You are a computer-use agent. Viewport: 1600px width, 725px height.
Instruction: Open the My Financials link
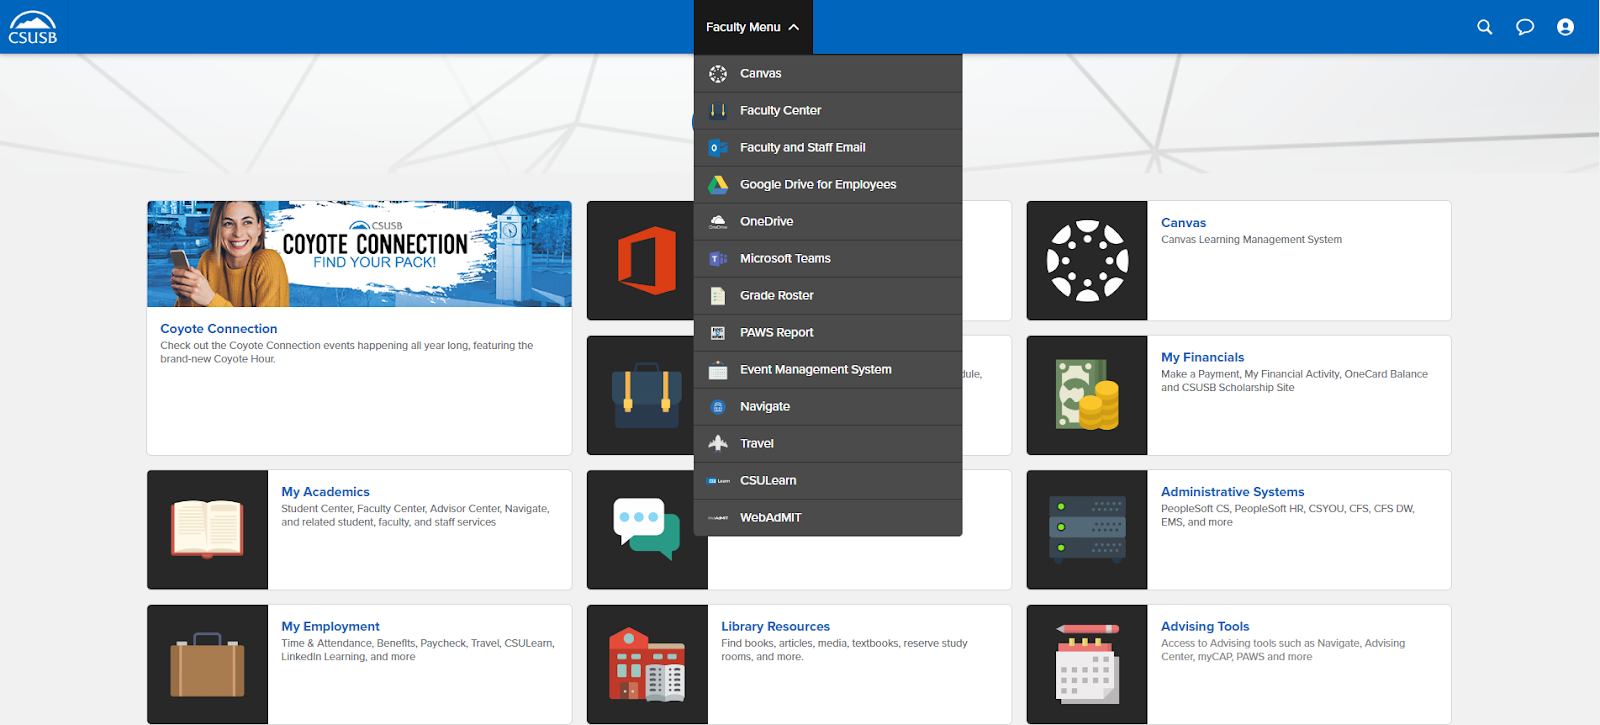point(1202,358)
